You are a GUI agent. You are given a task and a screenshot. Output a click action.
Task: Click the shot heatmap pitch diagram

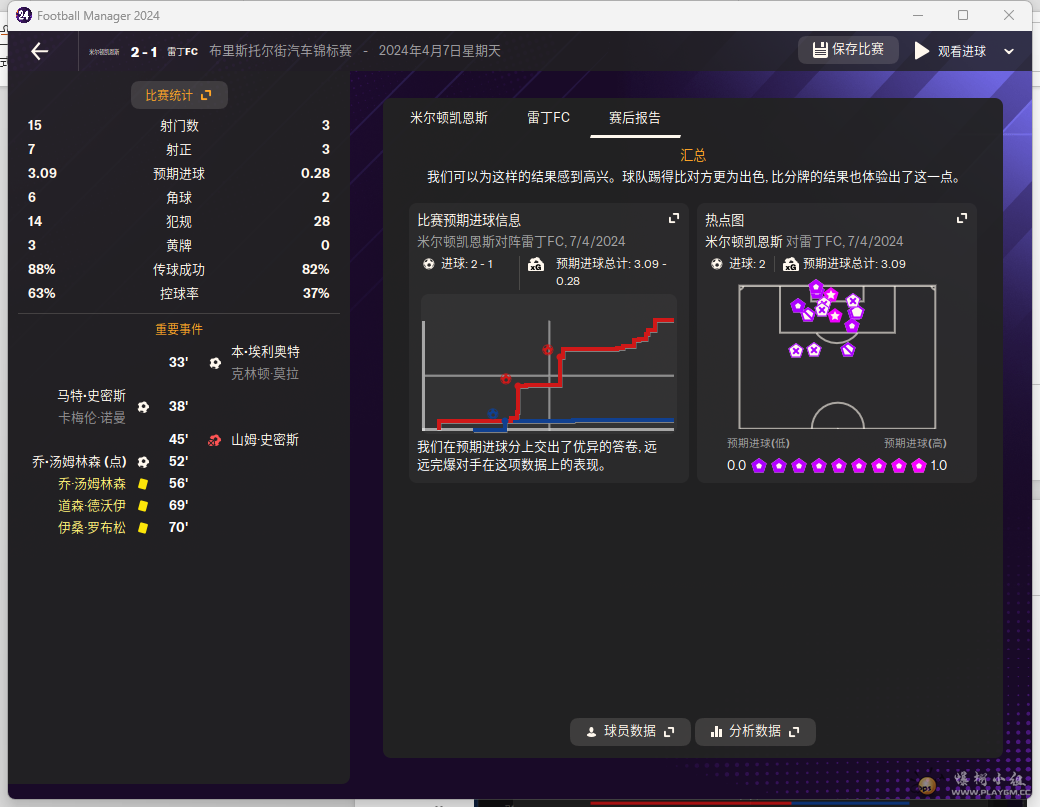click(837, 357)
